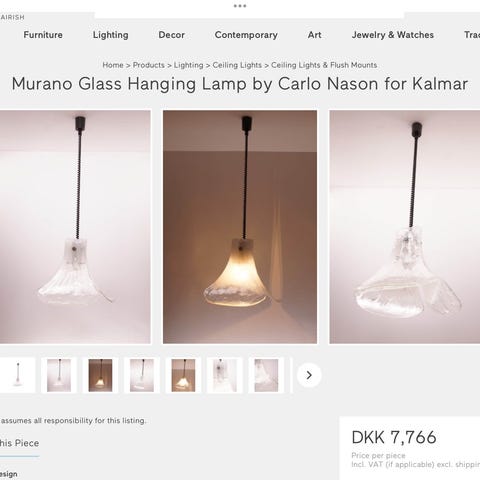The image size is (480, 480).
Task: Open the Lighting menu
Action: coord(110,35)
